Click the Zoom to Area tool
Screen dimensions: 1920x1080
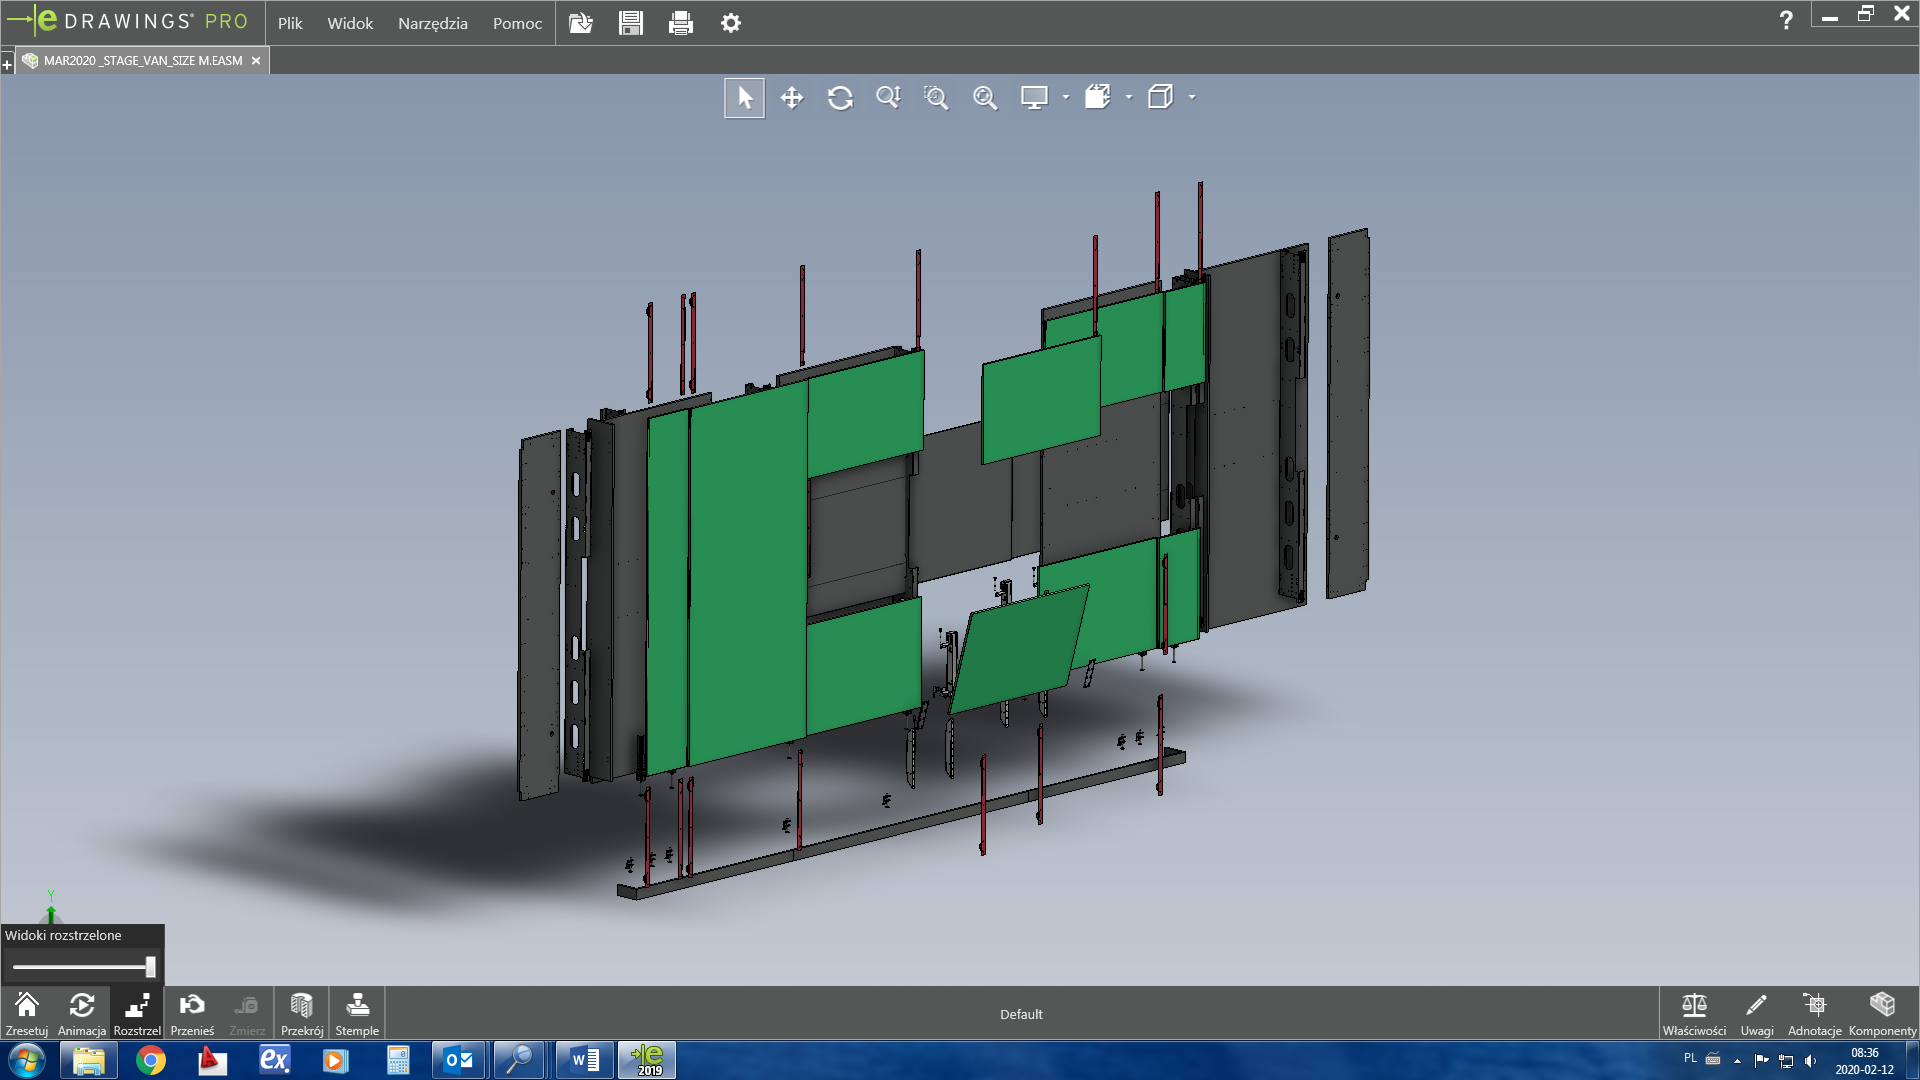click(936, 98)
